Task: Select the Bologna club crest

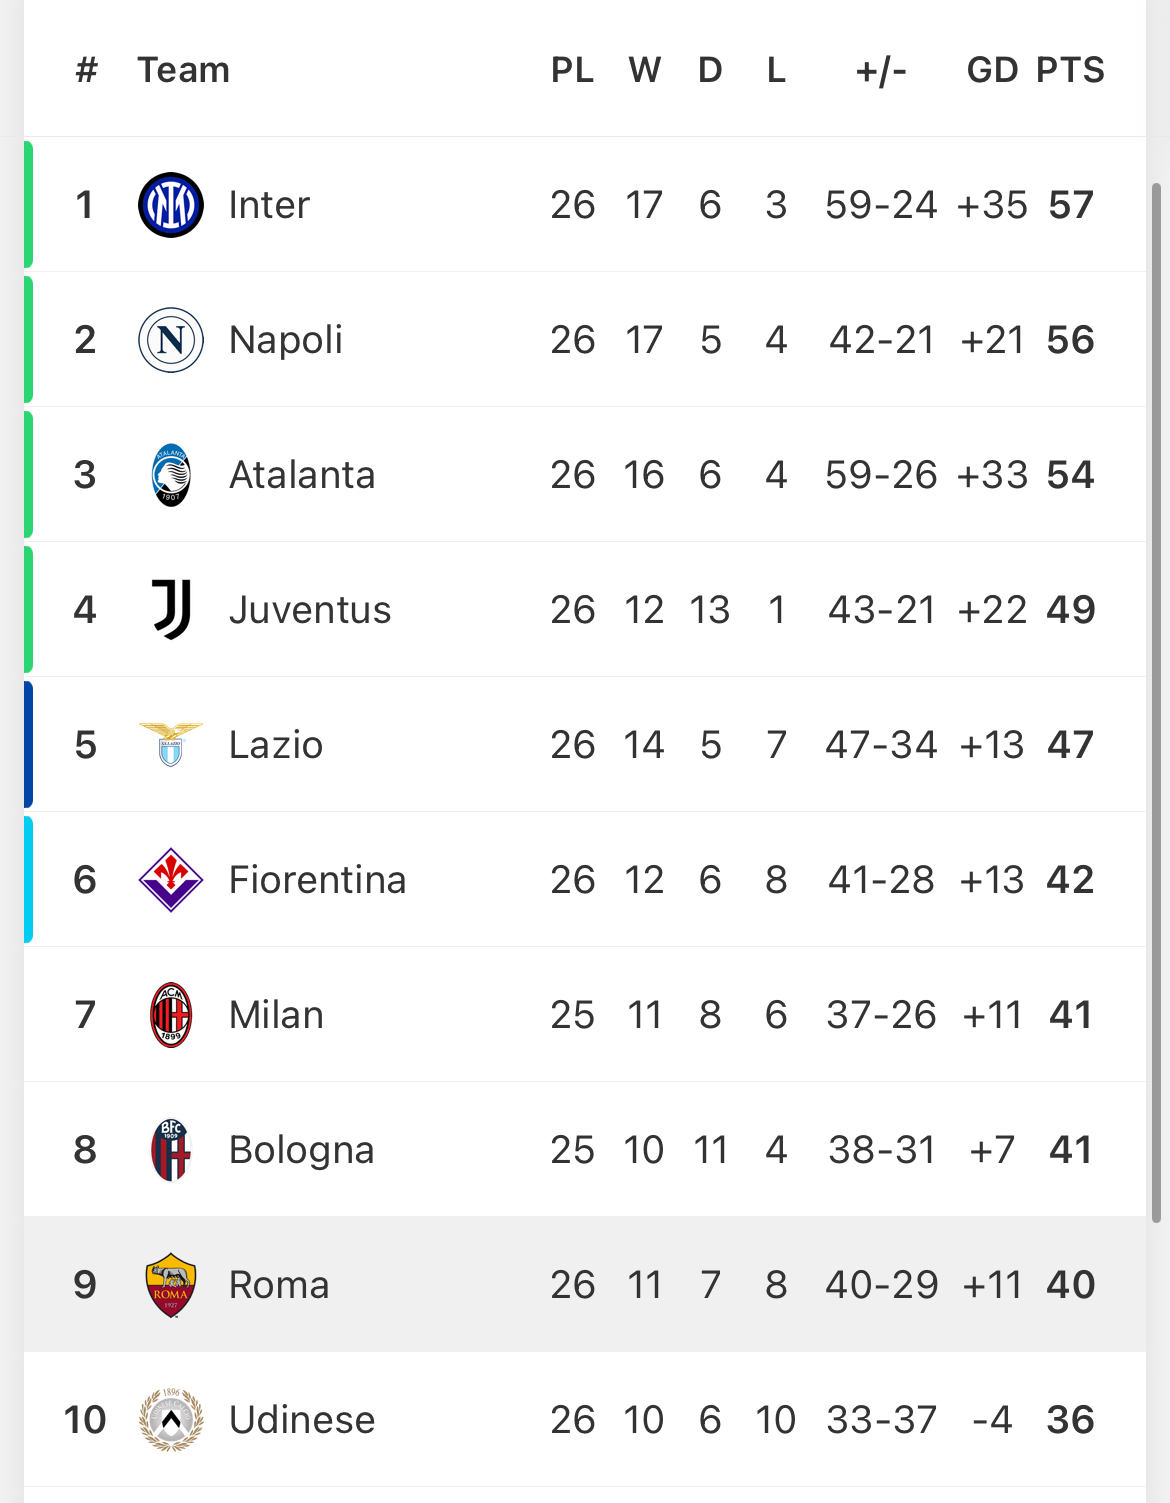Action: [171, 1150]
